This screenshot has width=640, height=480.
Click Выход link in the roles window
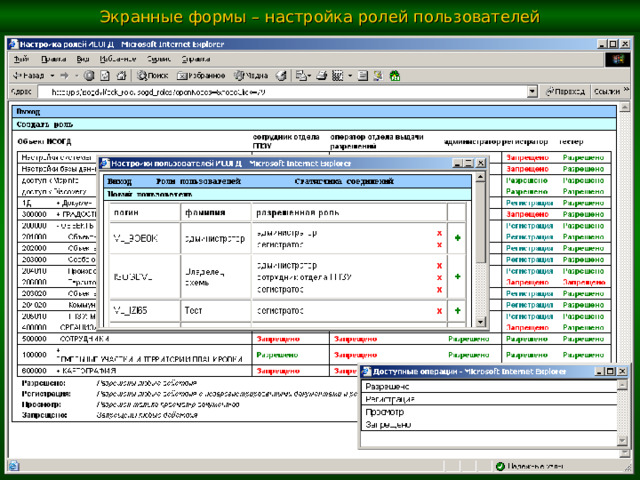28,111
